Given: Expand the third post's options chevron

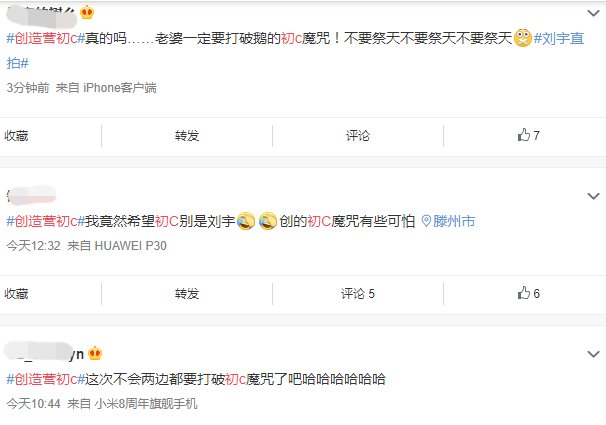Looking at the screenshot, I should [x=593, y=354].
